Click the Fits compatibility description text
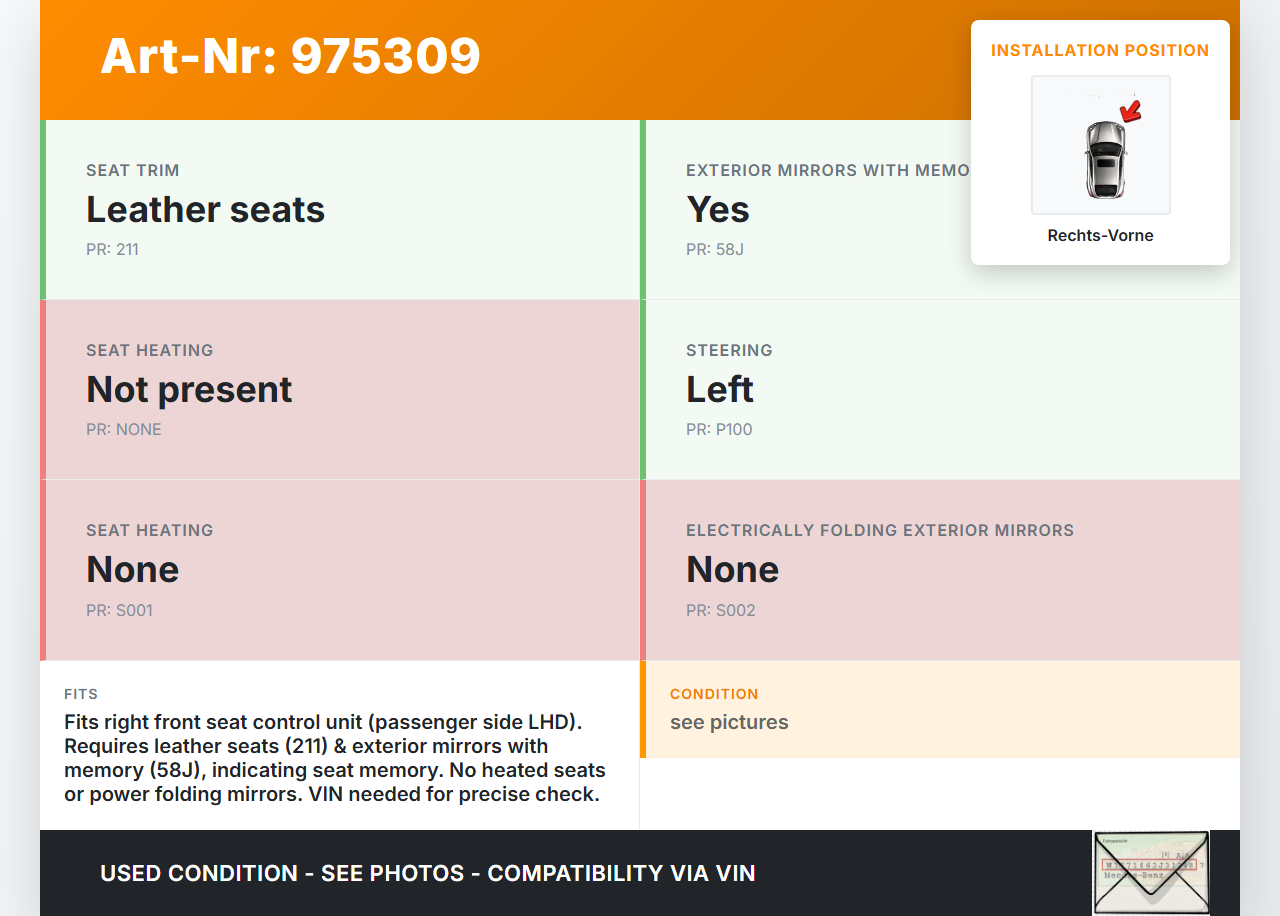Viewport: 1280px width, 916px height. (335, 758)
